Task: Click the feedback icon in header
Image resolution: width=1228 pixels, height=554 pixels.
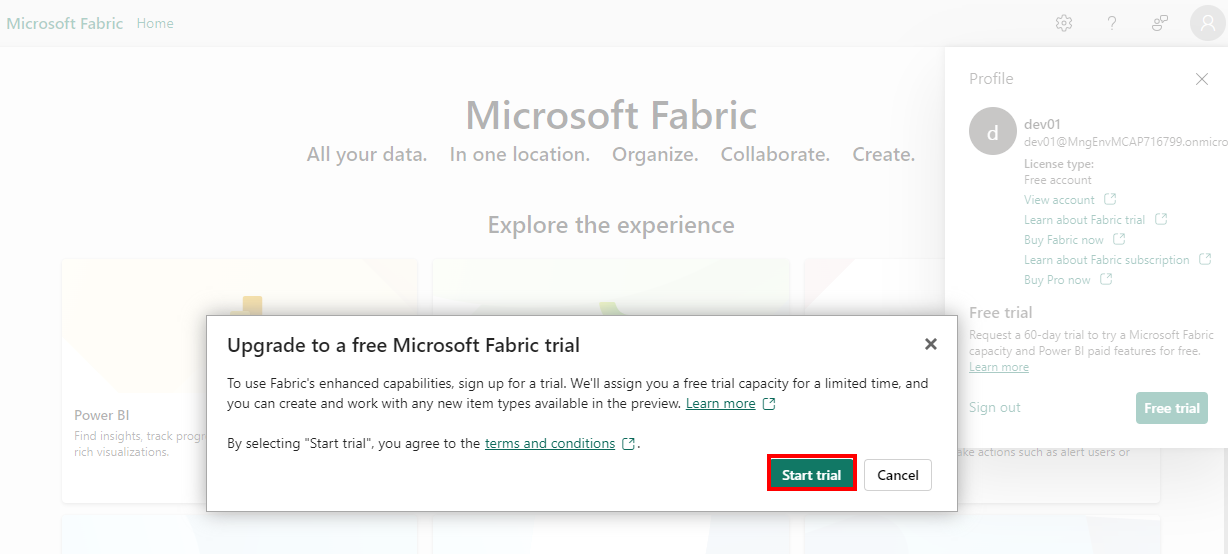Action: tap(1159, 23)
